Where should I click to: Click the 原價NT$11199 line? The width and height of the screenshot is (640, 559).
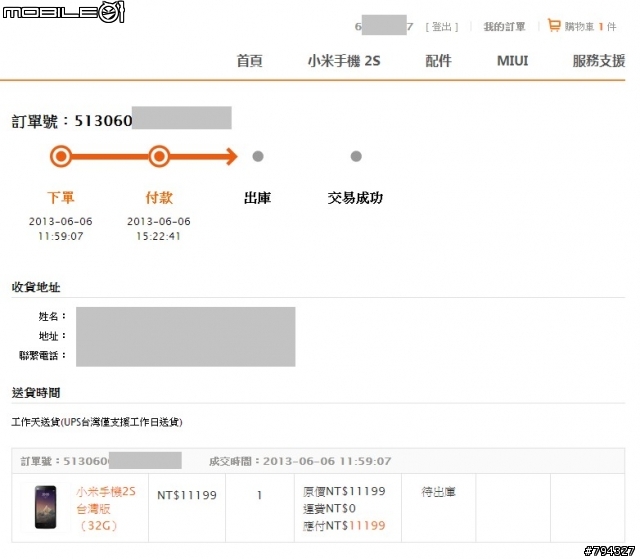click(344, 491)
